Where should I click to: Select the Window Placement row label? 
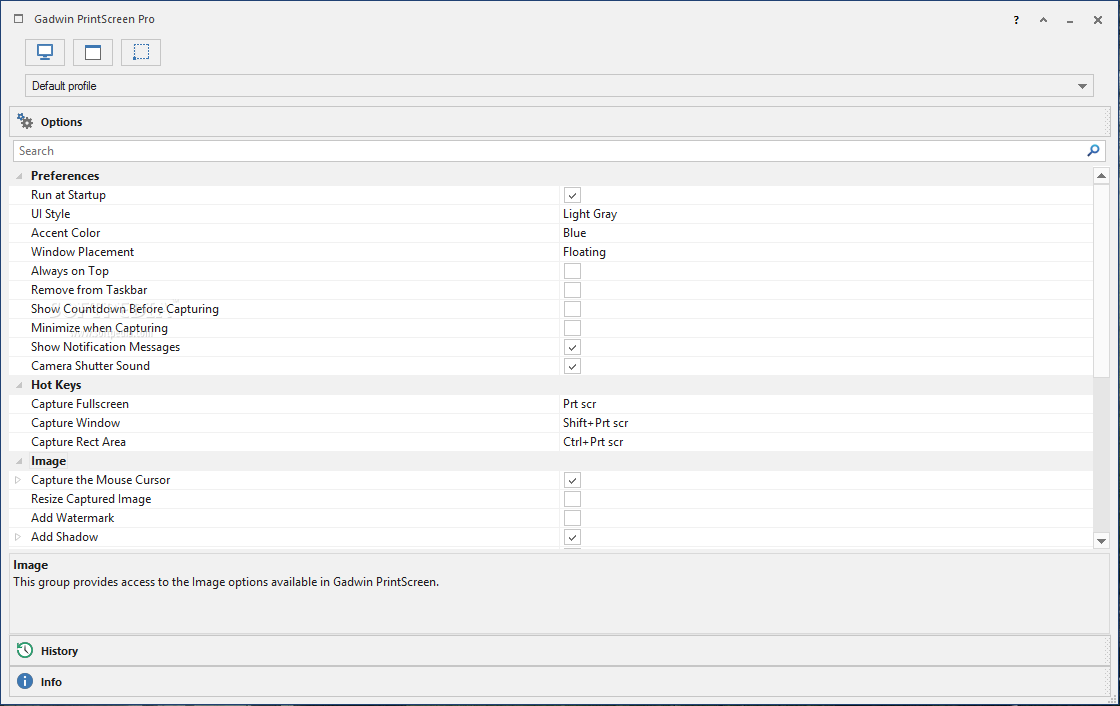coord(82,252)
